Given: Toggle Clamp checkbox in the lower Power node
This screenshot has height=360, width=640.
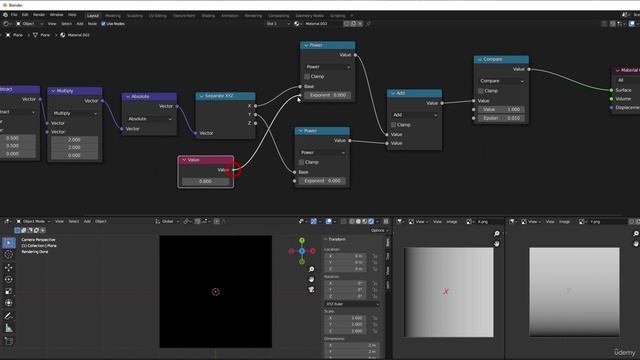Looking at the screenshot, I should 301,162.
